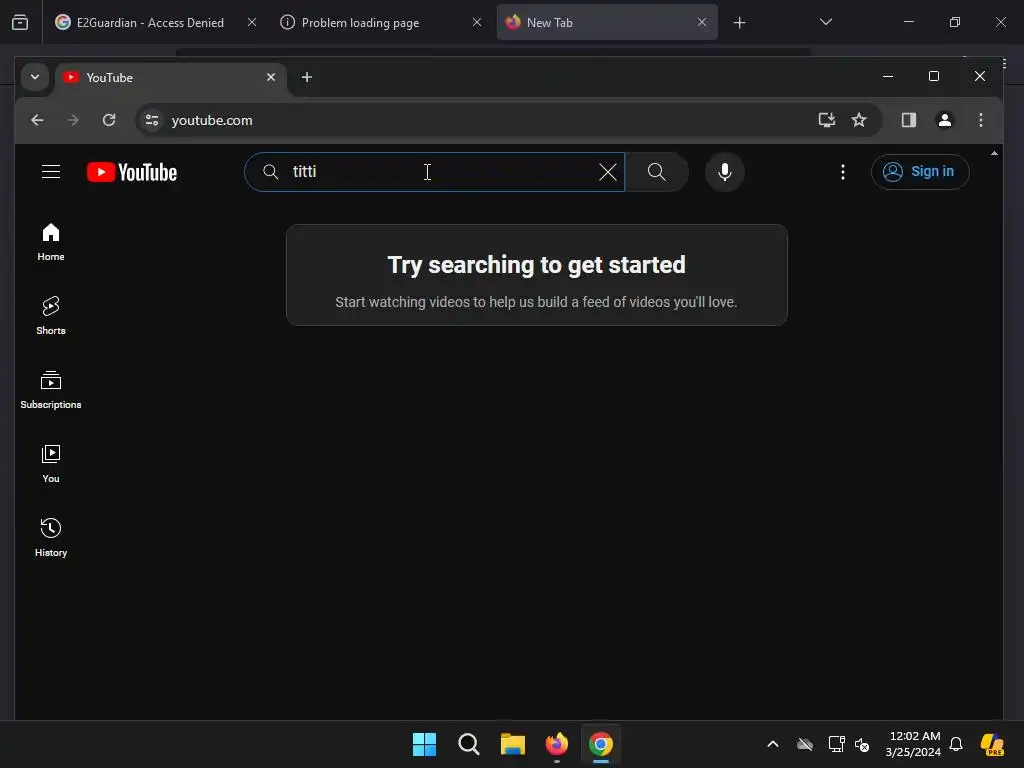Click the muted volume tray icon
Image resolution: width=1024 pixels, height=768 pixels.
pyautogui.click(x=862, y=744)
